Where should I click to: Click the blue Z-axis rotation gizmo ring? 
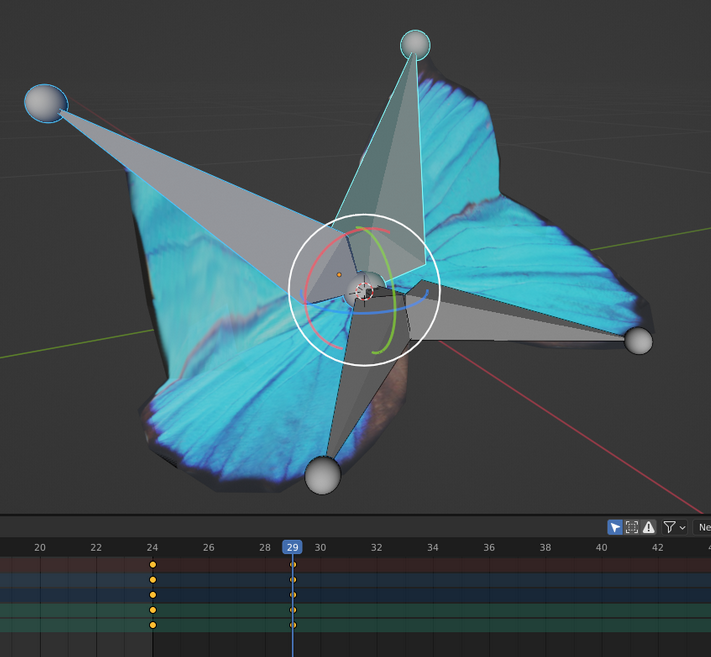(365, 312)
